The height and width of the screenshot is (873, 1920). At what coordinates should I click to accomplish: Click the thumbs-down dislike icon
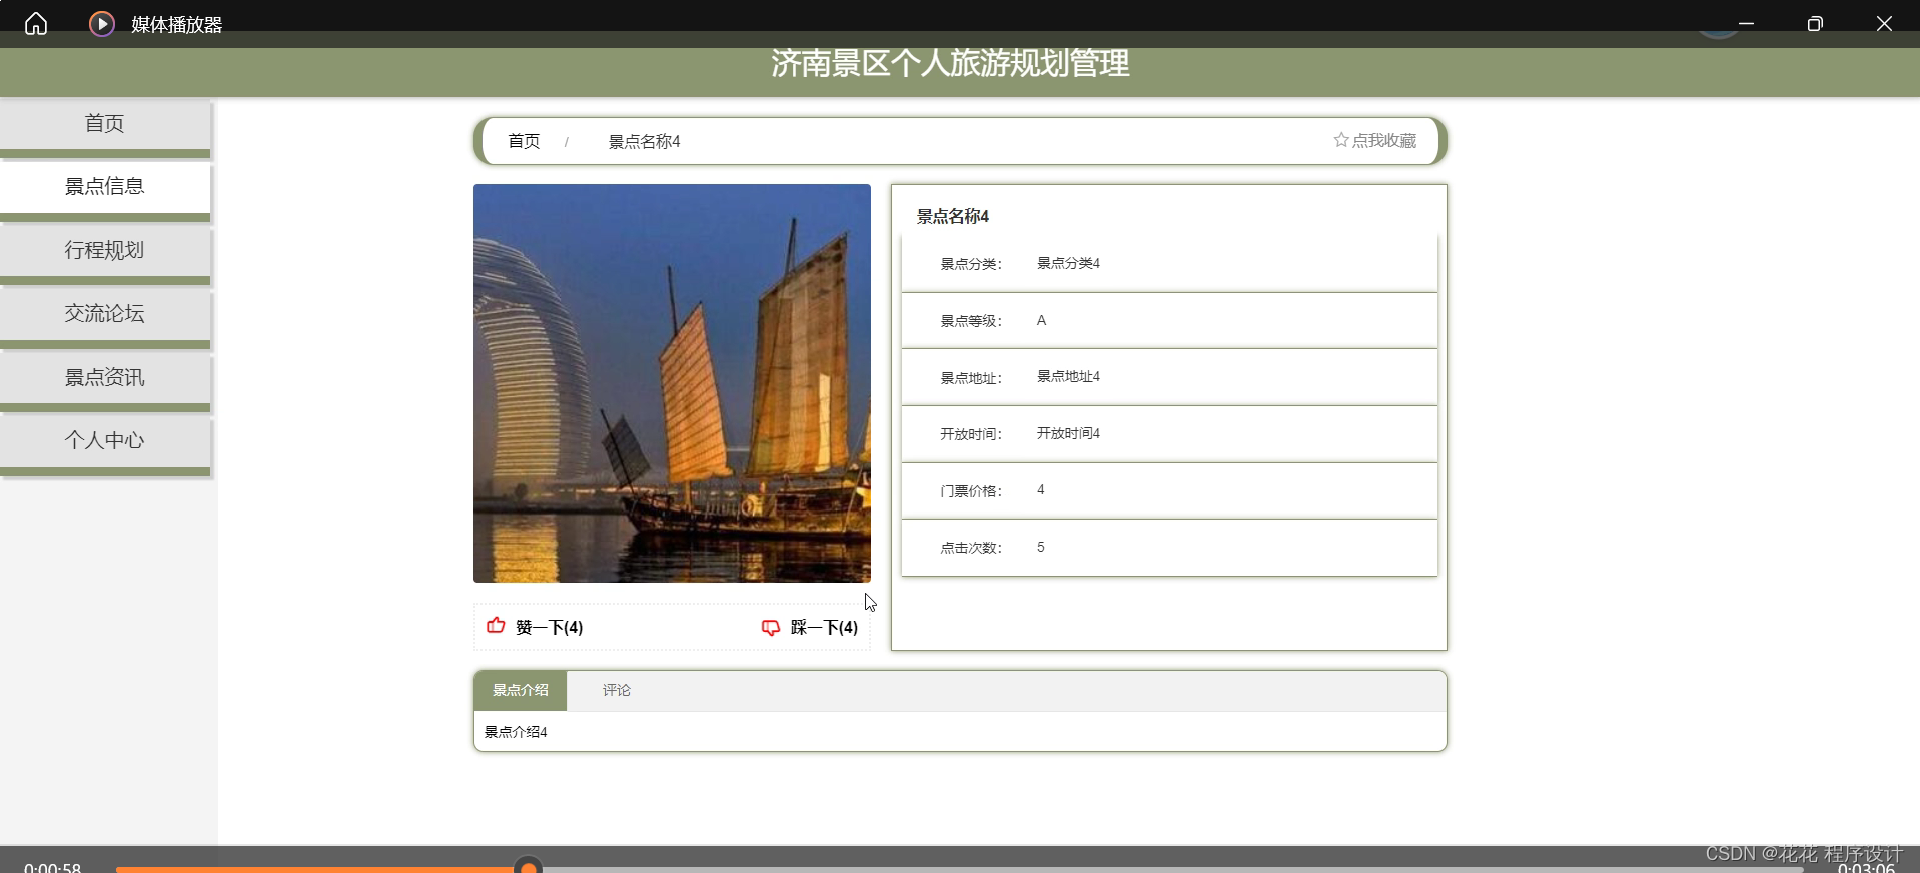tap(771, 627)
